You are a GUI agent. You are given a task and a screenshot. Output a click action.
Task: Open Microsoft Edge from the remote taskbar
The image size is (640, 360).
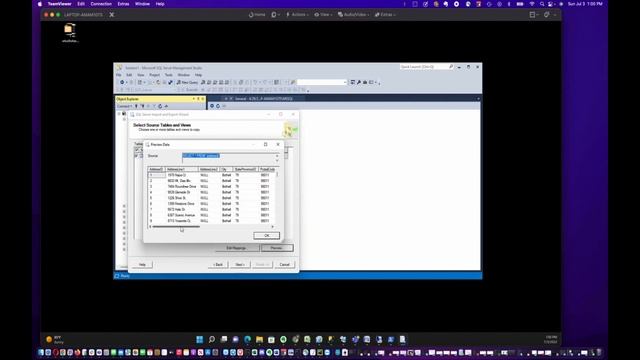[247, 339]
